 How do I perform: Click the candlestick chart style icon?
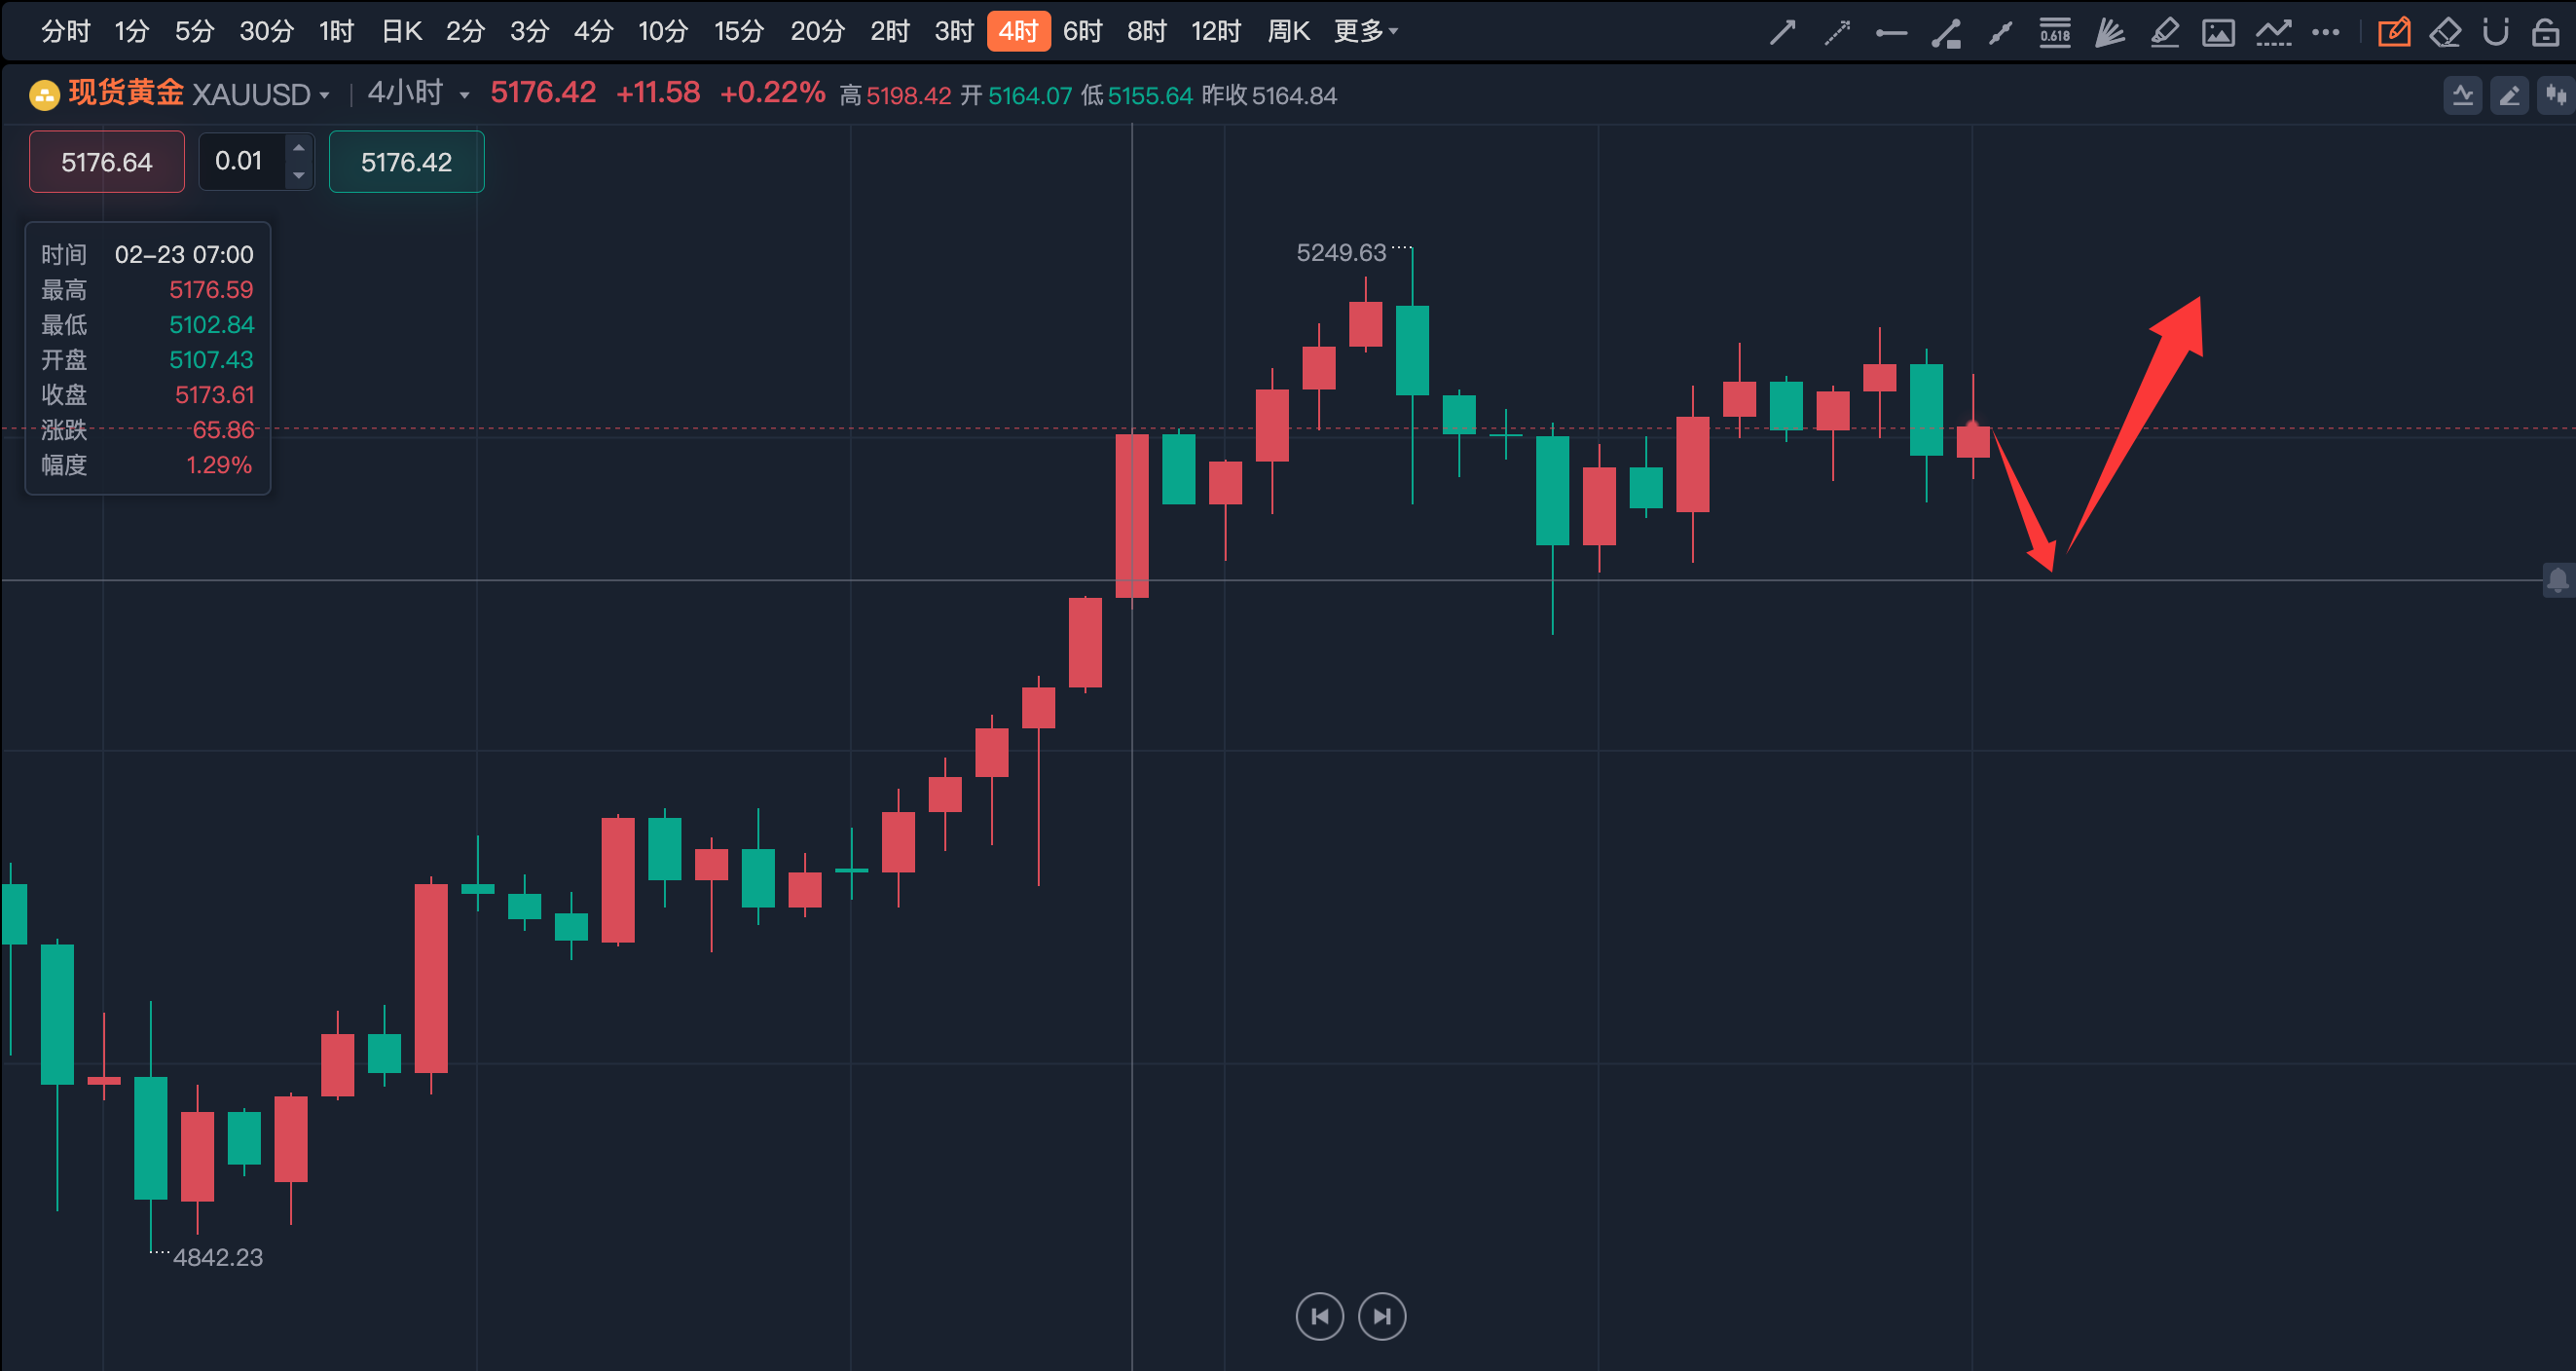click(x=2555, y=95)
